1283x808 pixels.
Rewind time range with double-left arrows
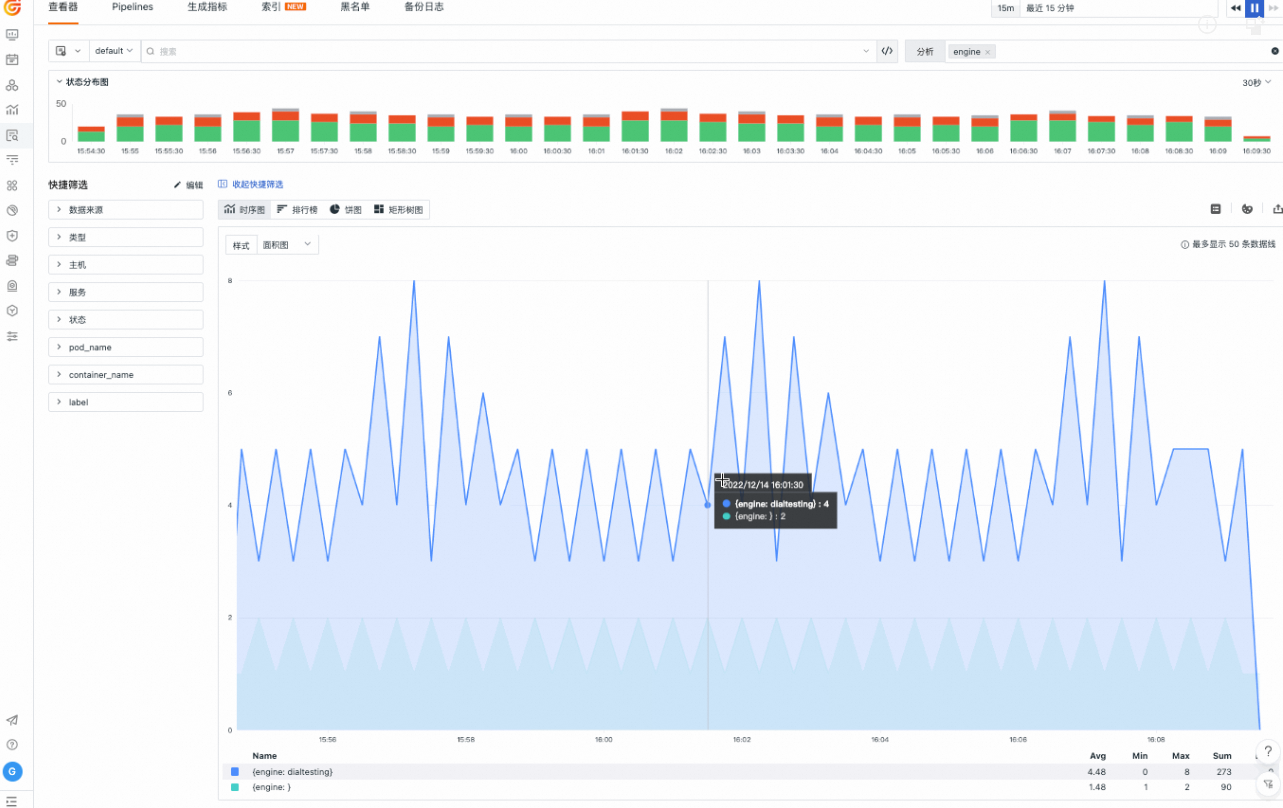coord(1236,8)
